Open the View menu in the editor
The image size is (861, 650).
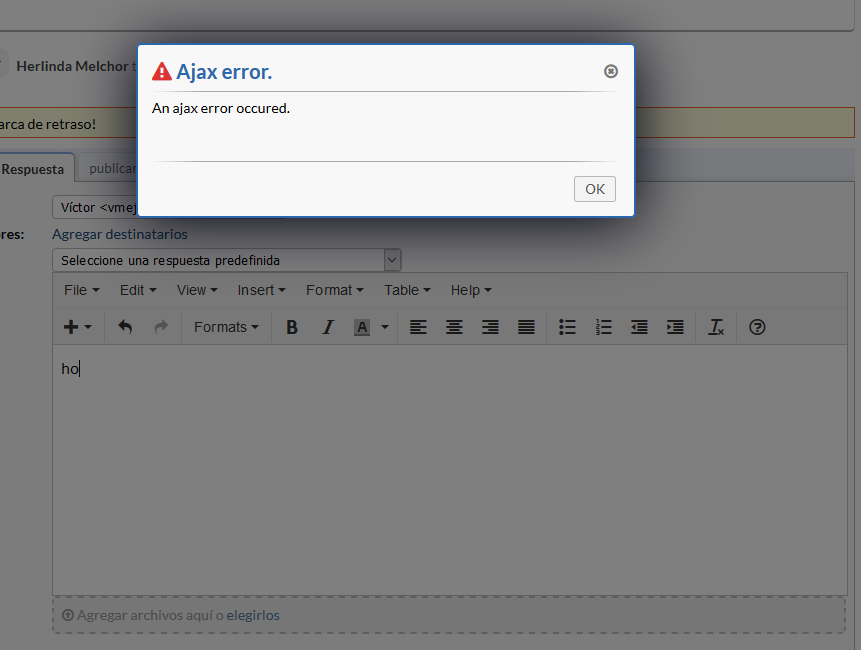coord(197,290)
